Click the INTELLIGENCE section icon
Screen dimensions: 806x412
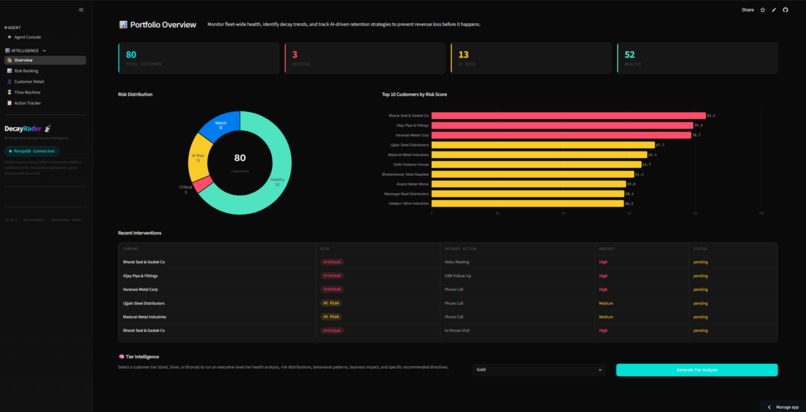coord(7,51)
